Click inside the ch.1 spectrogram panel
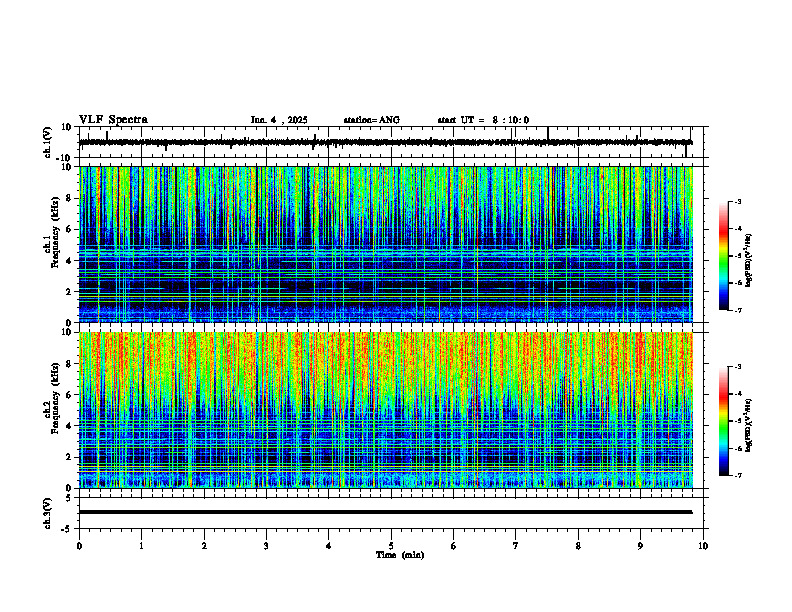The image size is (792, 612). pos(386,244)
